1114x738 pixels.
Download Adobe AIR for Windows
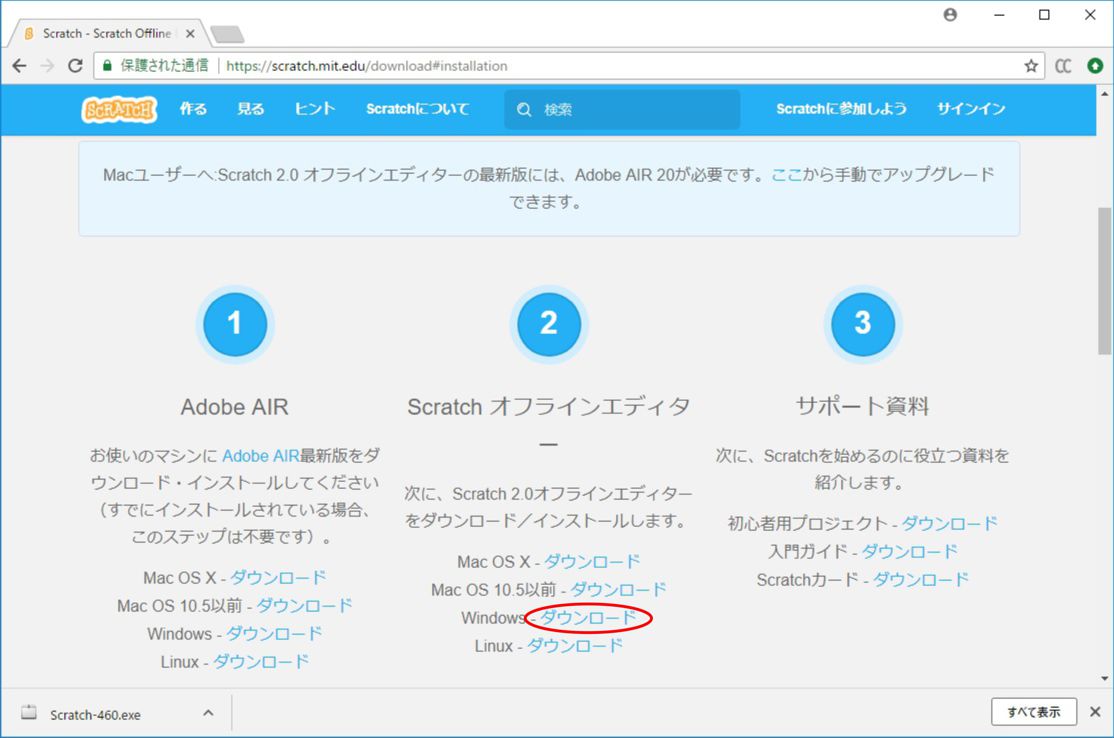(x=274, y=634)
